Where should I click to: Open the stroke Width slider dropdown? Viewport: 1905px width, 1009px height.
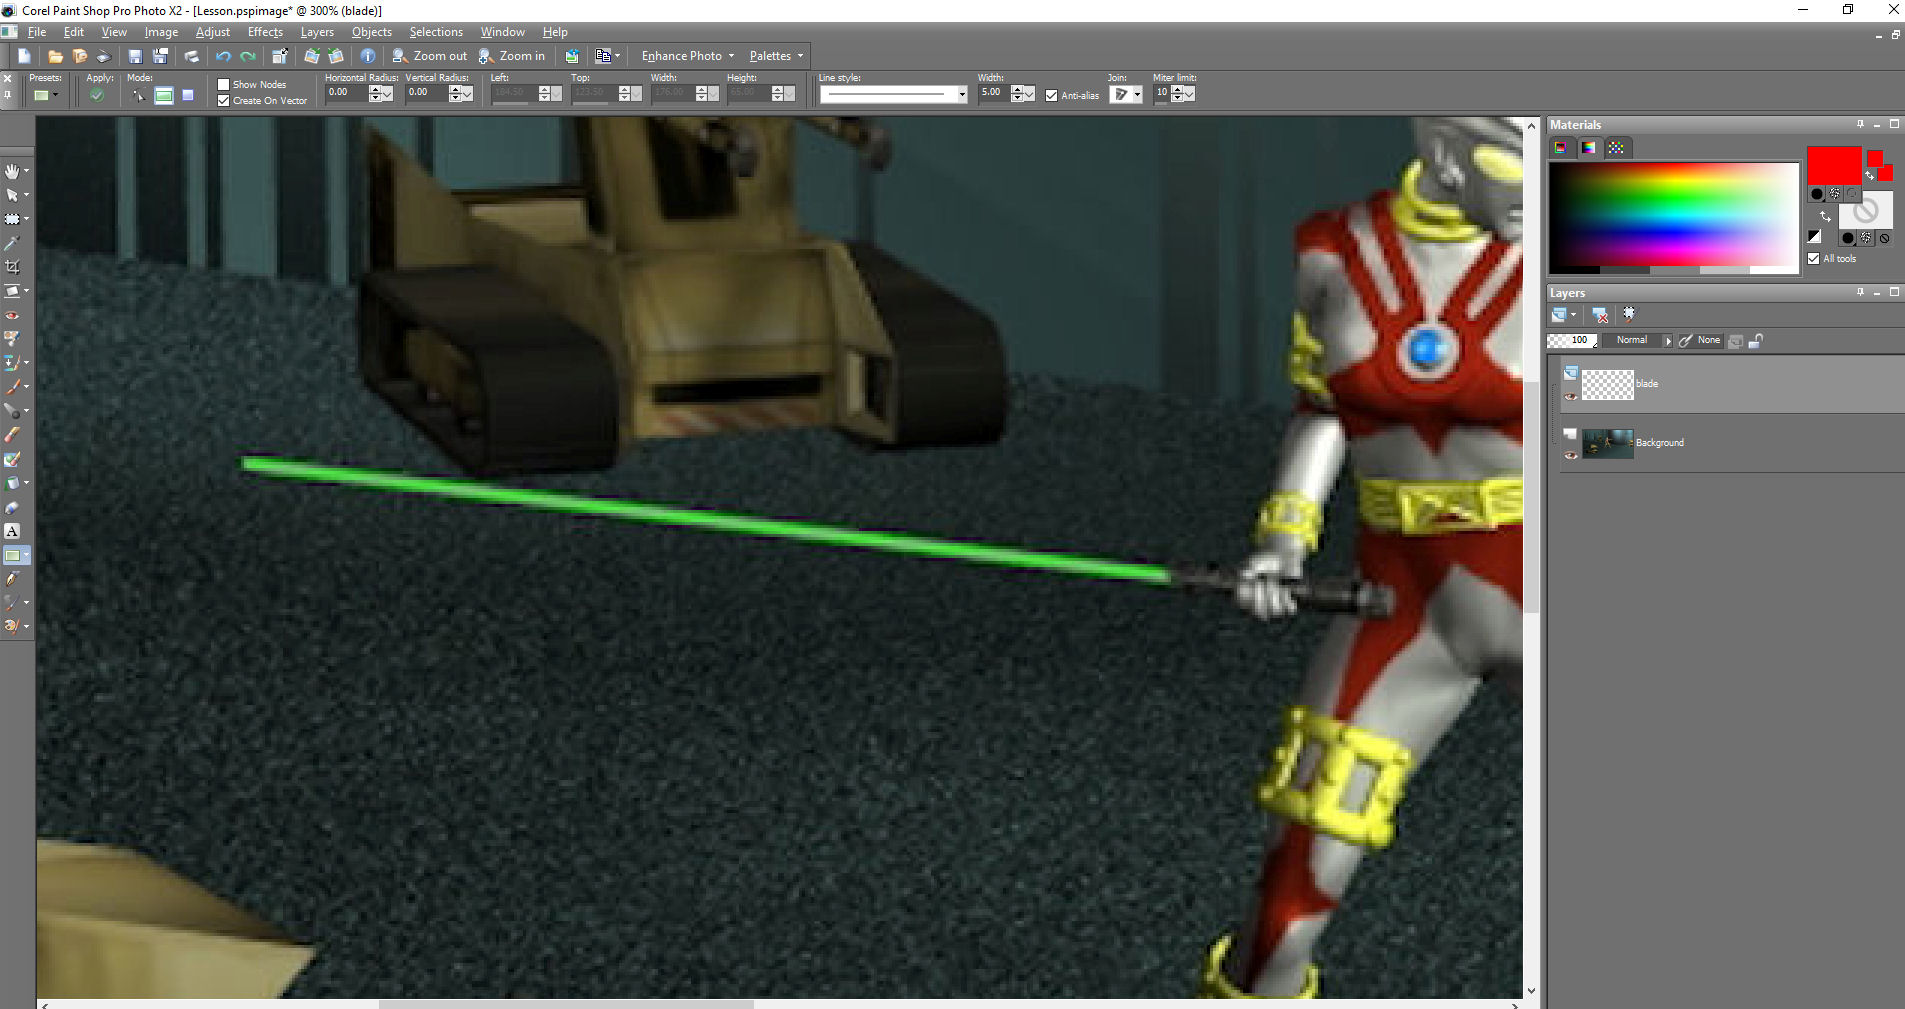[x=1029, y=95]
